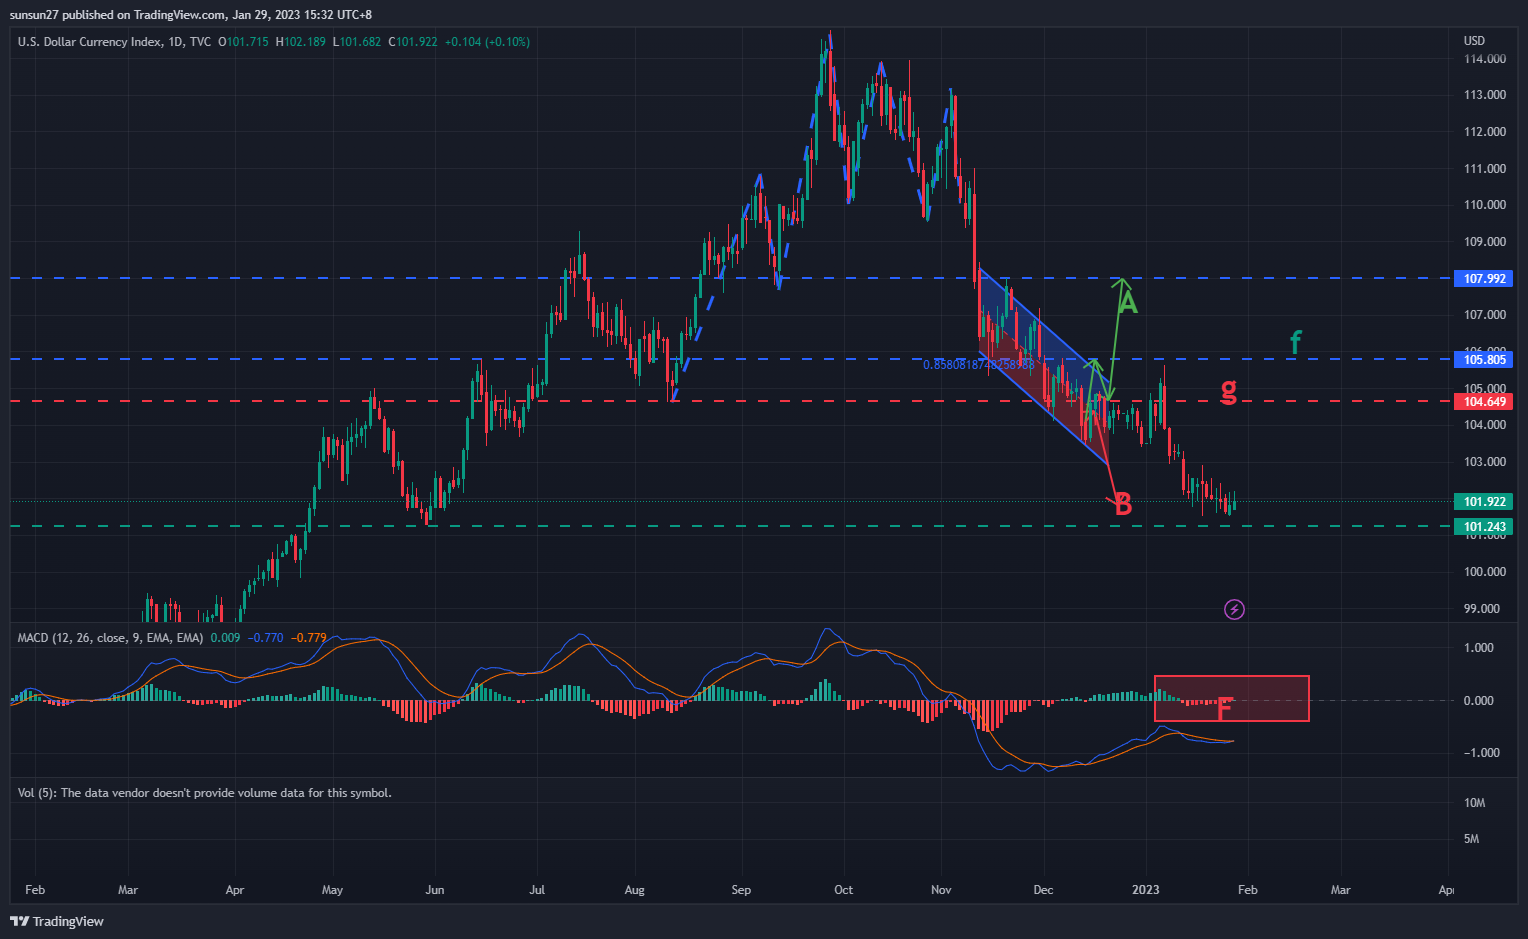Click the Nov label on time axis
The height and width of the screenshot is (939, 1528).
pyautogui.click(x=941, y=890)
